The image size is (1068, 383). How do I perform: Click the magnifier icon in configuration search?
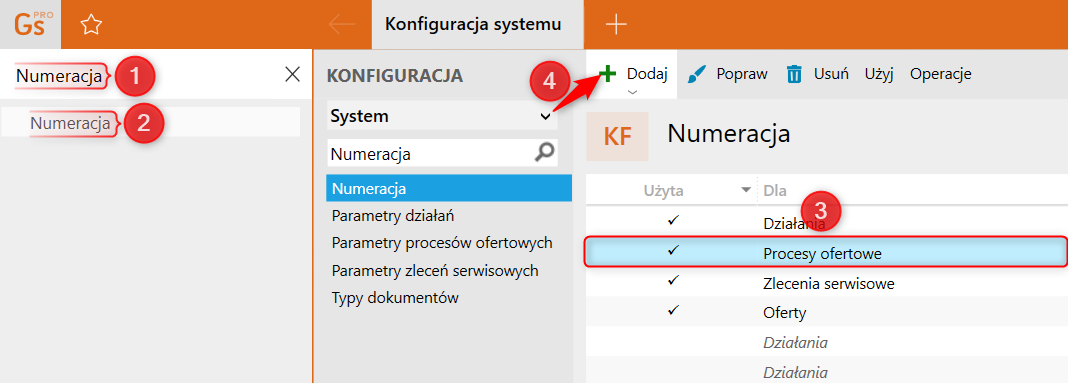coord(544,153)
